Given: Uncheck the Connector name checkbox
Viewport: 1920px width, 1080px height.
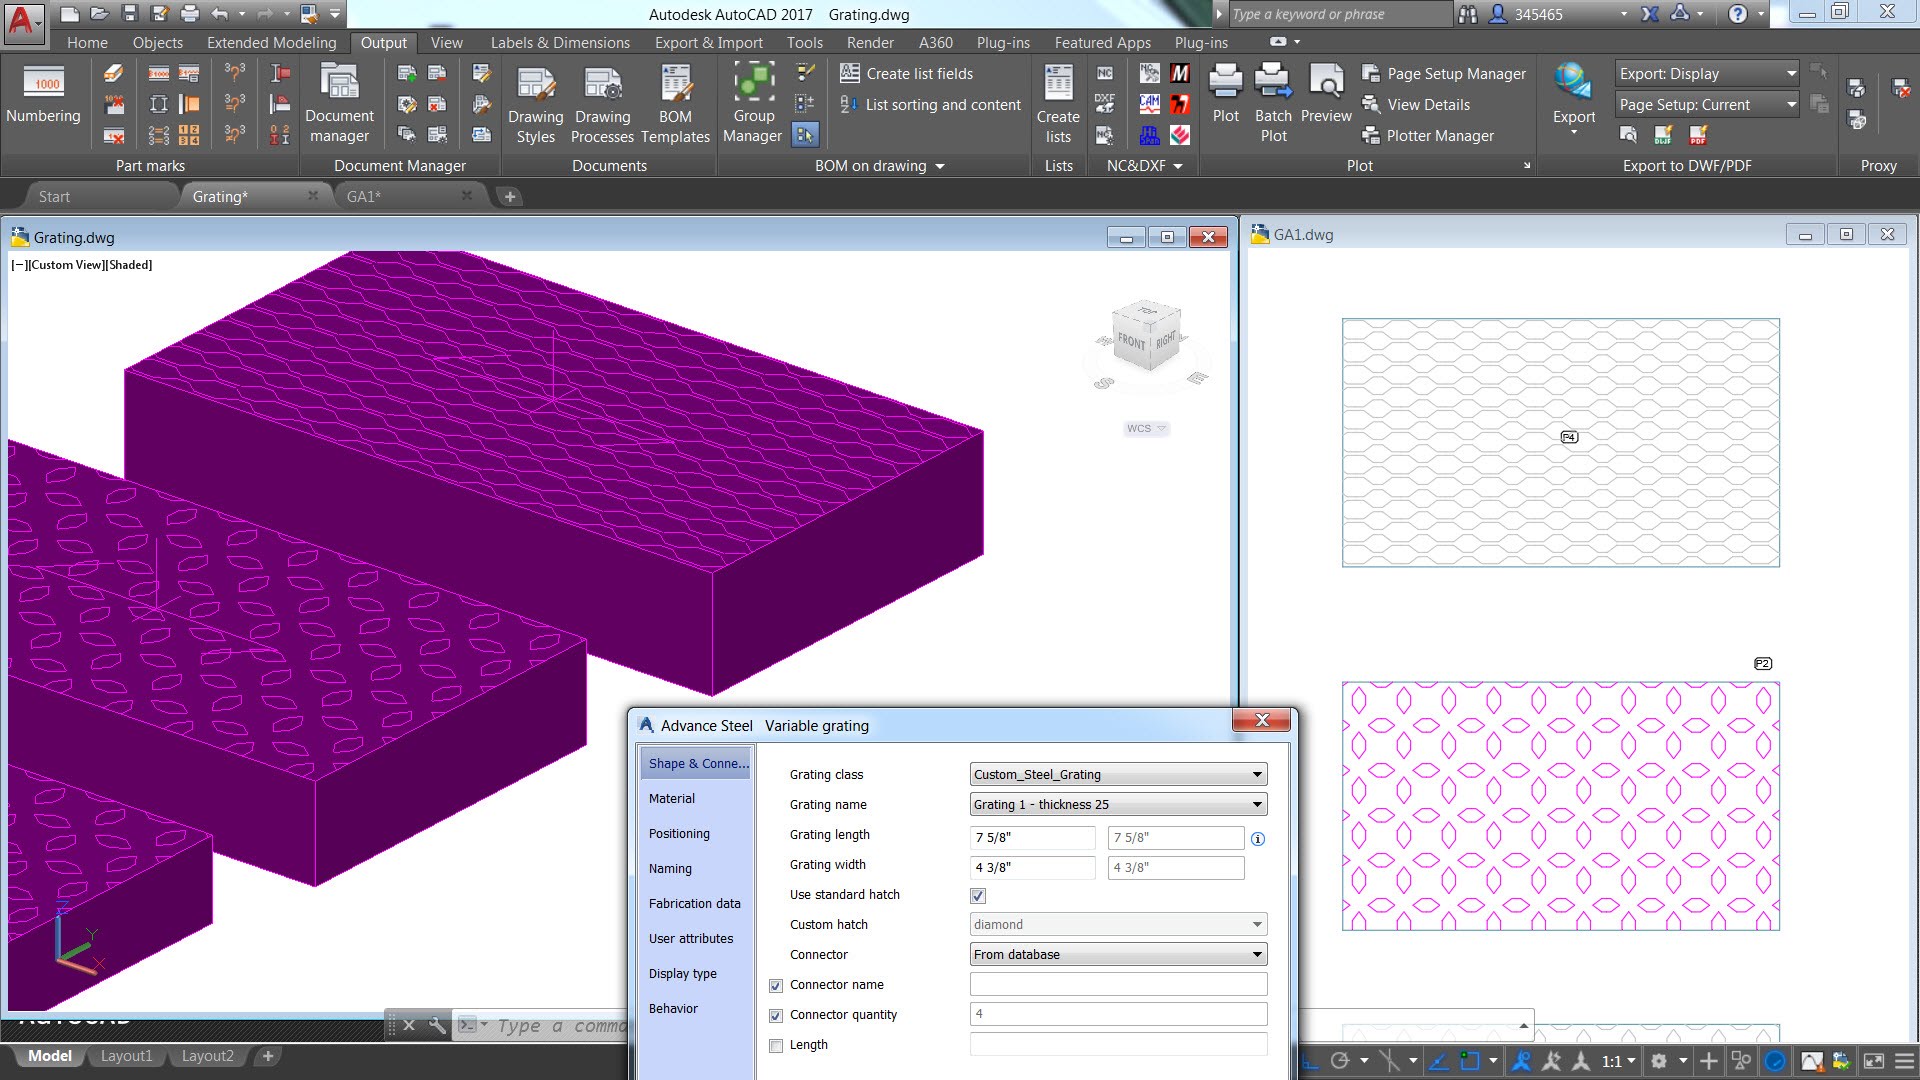Looking at the screenshot, I should [x=776, y=985].
